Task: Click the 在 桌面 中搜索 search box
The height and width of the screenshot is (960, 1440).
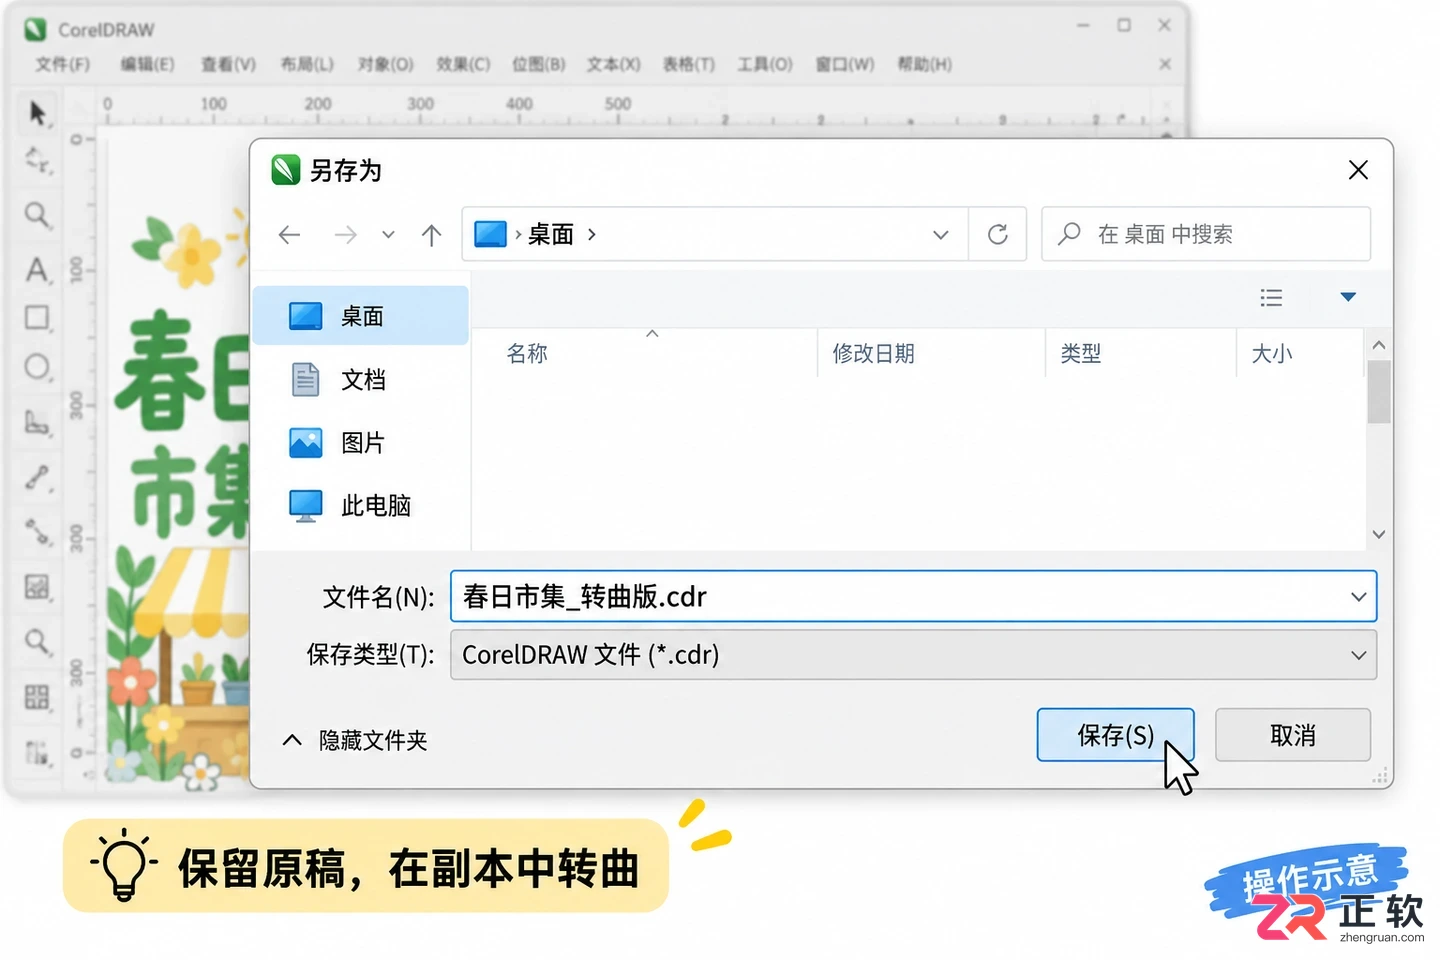Action: coord(1206,234)
